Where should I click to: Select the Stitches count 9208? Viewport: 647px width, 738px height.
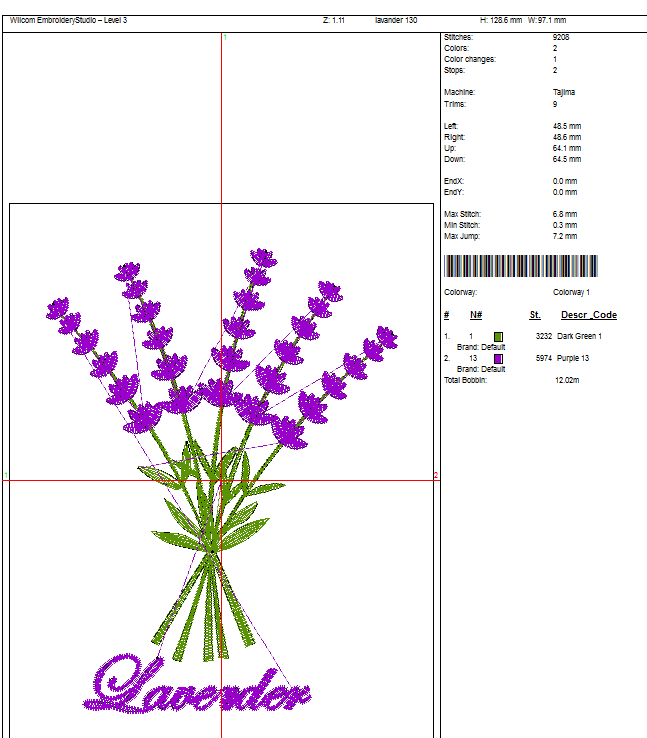tap(561, 37)
